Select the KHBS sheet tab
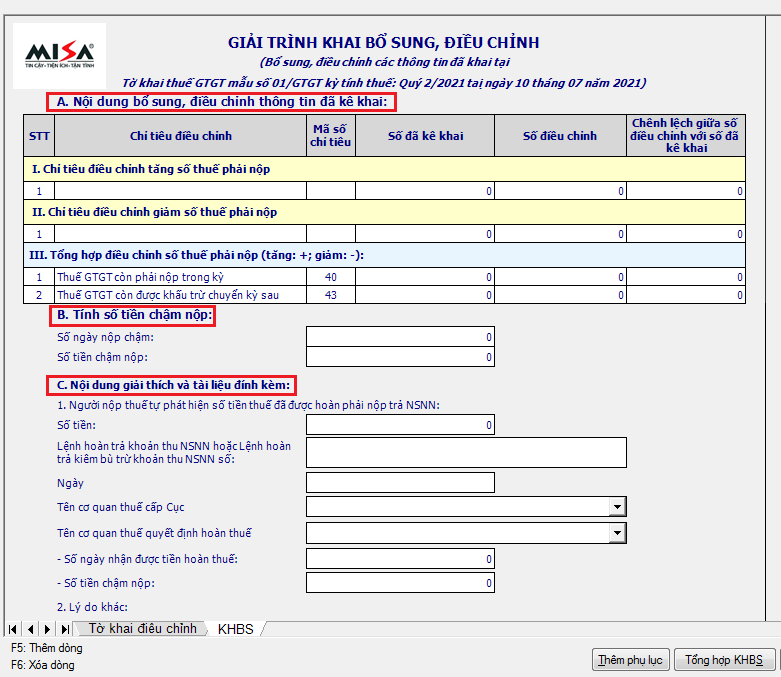 click(236, 629)
